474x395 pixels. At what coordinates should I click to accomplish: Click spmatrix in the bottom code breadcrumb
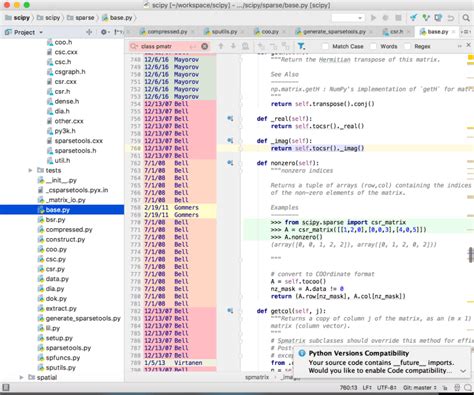(257, 377)
